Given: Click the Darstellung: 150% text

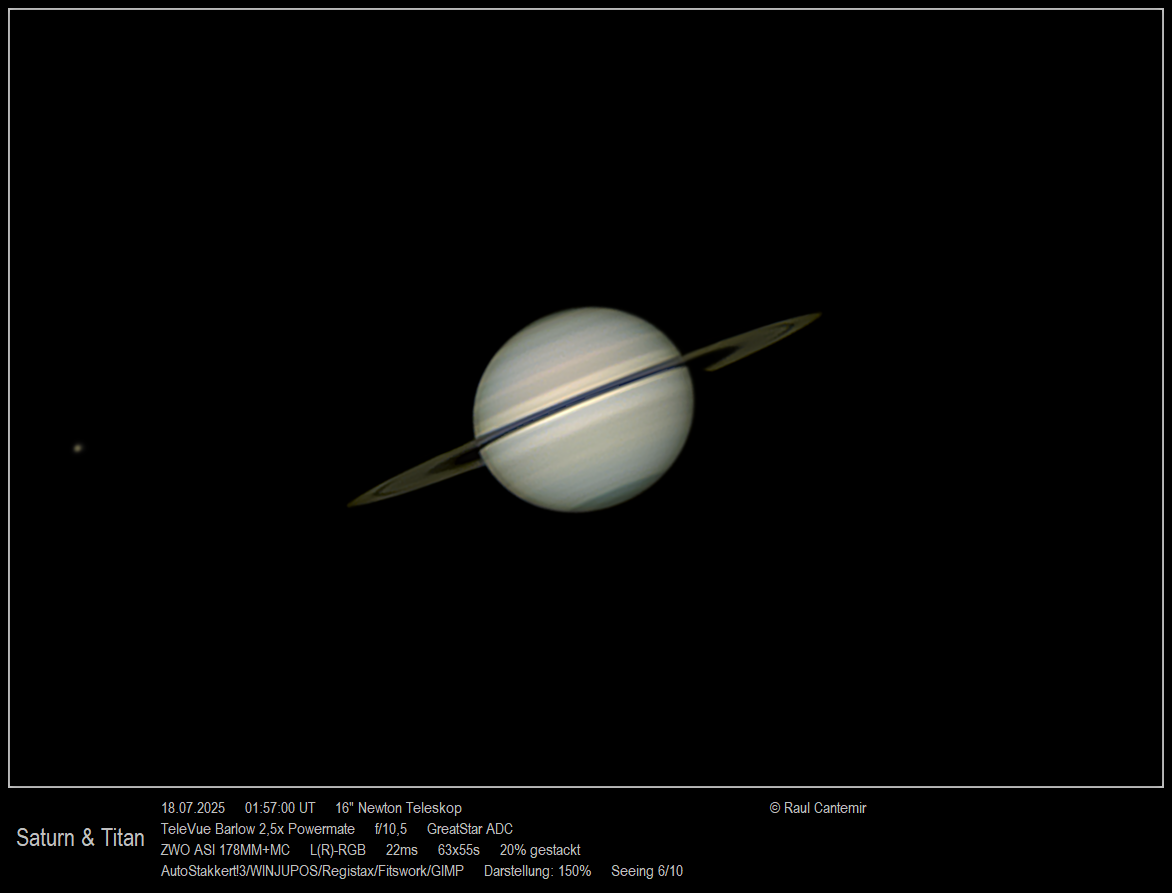Looking at the screenshot, I should (x=537, y=871).
